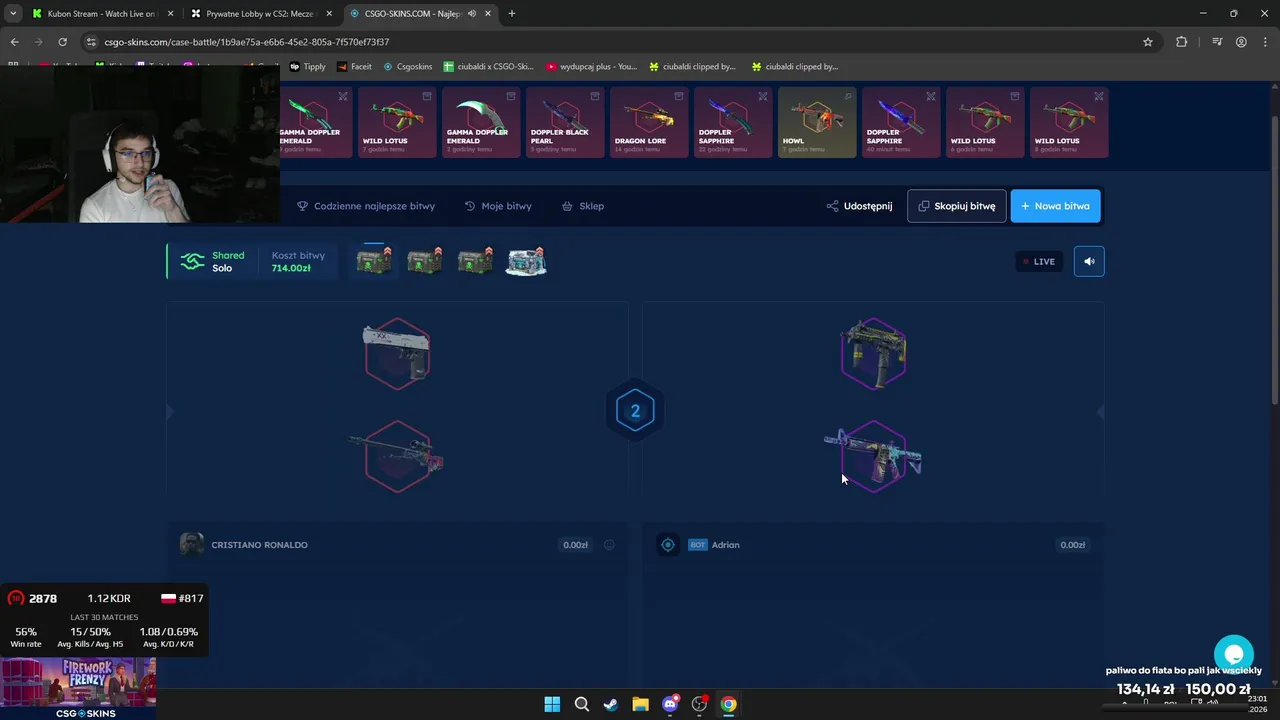Go back with the browser back arrow

point(14,42)
